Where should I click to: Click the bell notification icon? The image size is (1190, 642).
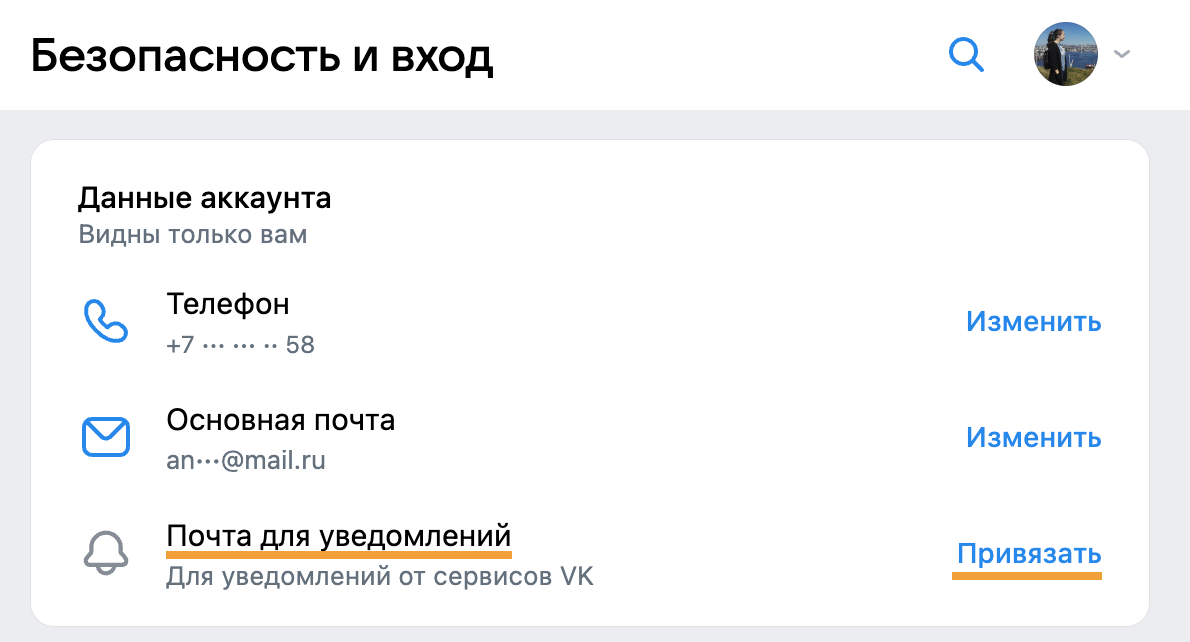[x=105, y=552]
